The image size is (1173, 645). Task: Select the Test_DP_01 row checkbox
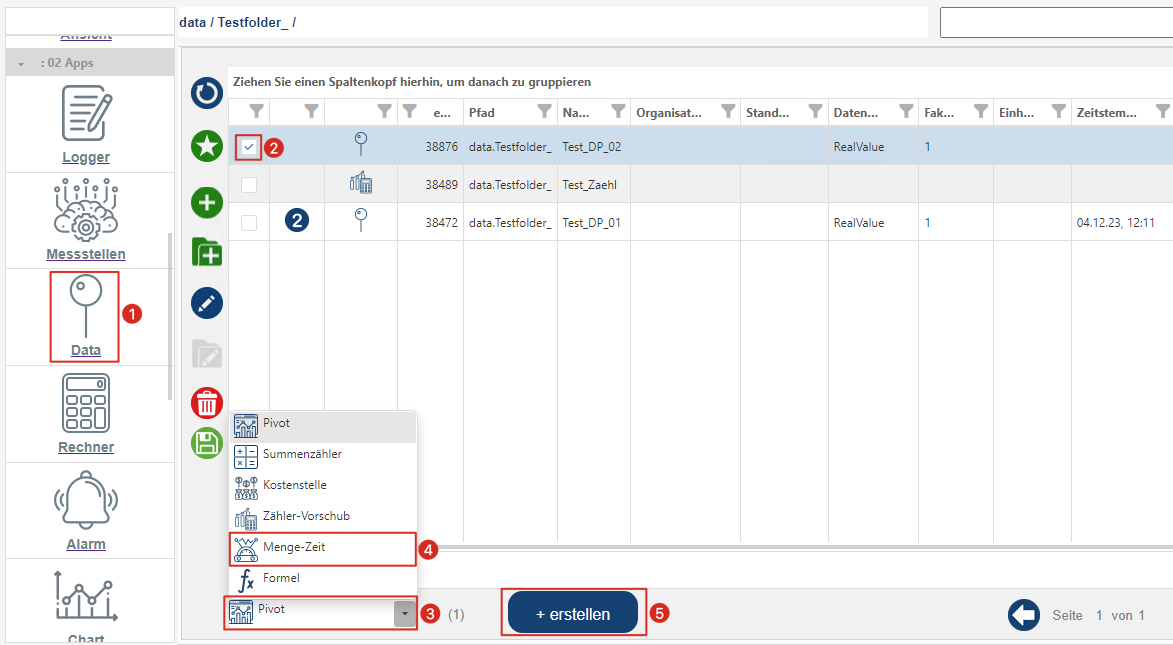[x=249, y=223]
